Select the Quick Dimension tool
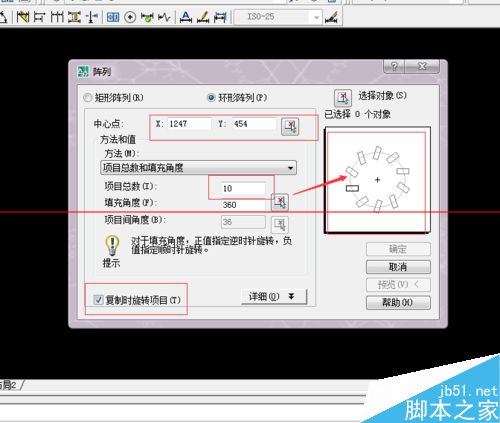This screenshot has width=500, height=423. pyautogui.click(x=23, y=17)
